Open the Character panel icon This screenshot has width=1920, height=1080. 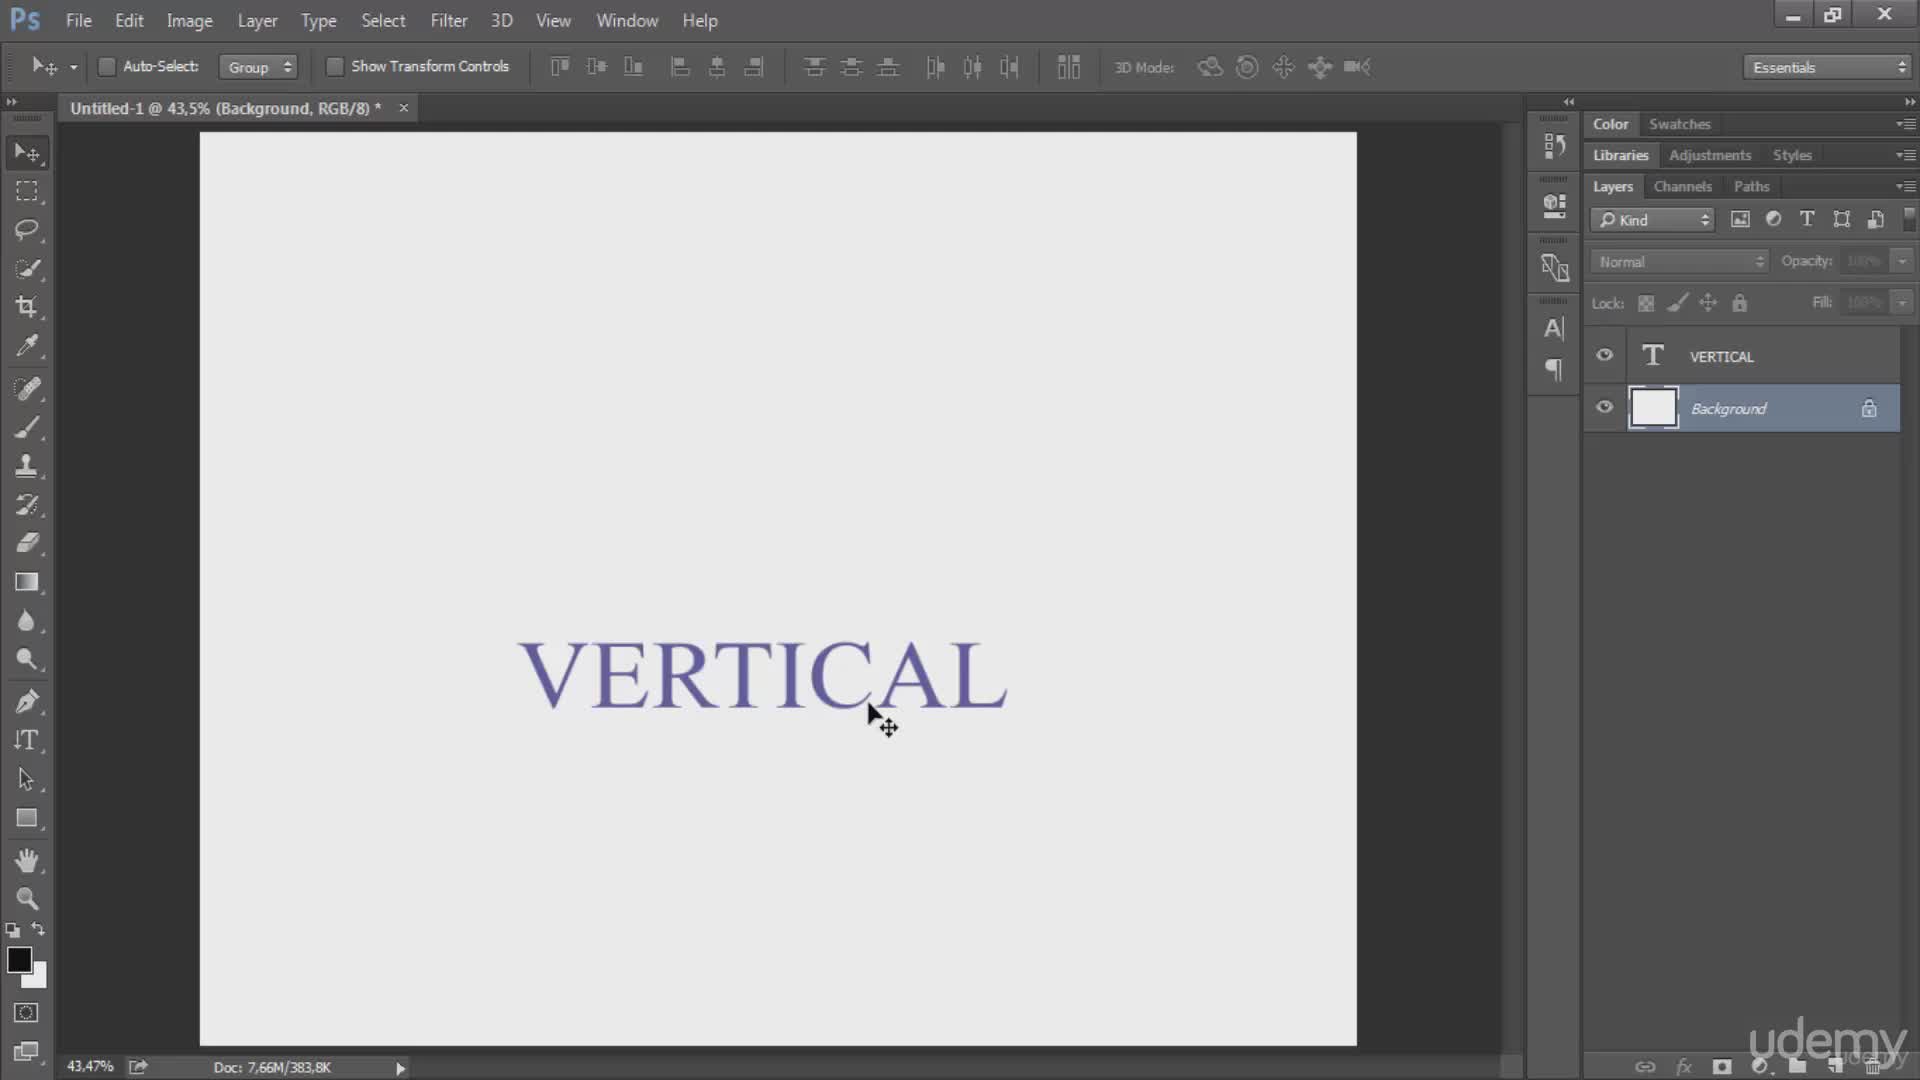[1554, 328]
